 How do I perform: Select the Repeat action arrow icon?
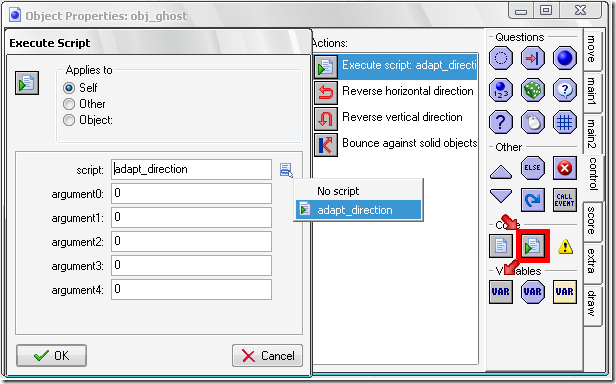(x=533, y=200)
